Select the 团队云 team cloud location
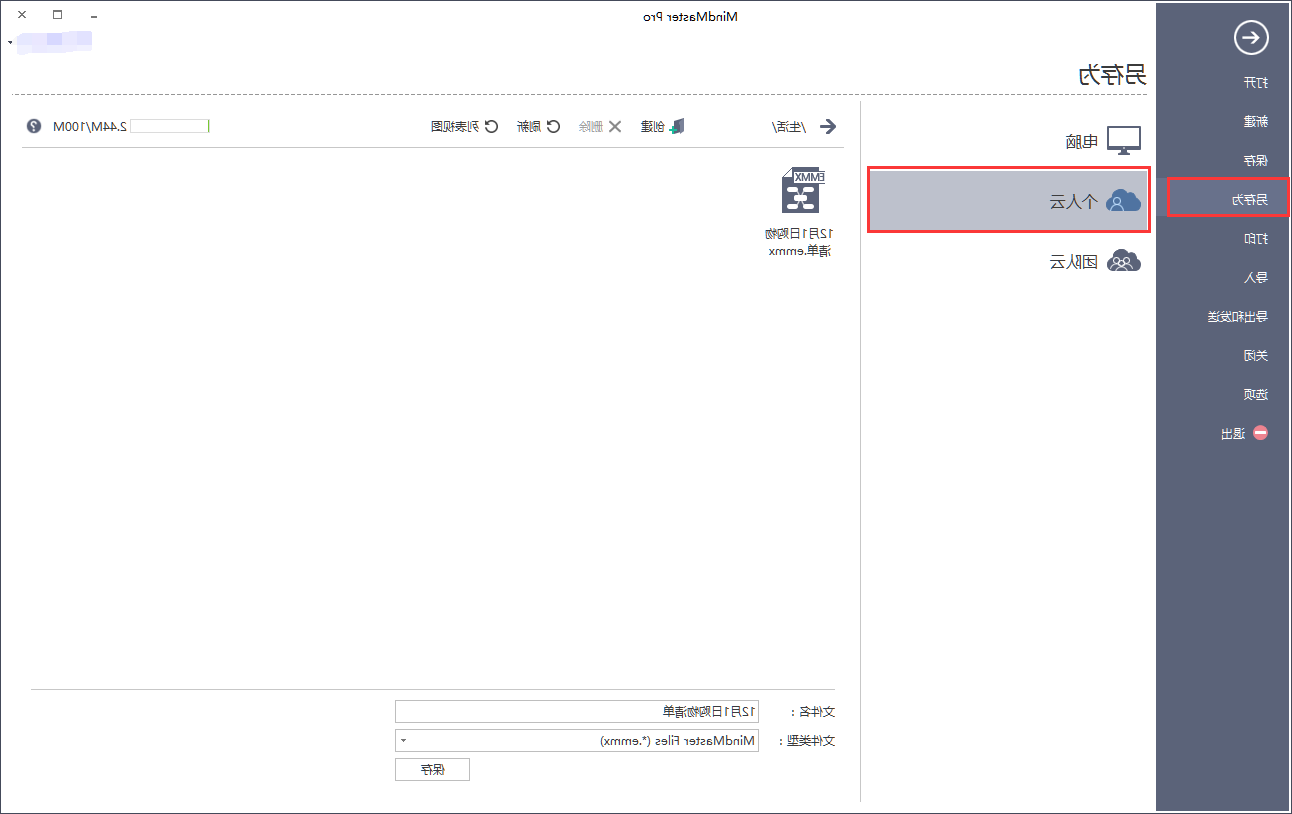This screenshot has height=814, width=1292. click(1008, 262)
